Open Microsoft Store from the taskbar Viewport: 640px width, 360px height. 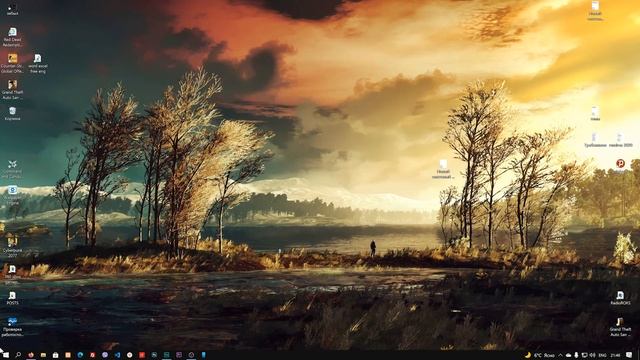56,355
